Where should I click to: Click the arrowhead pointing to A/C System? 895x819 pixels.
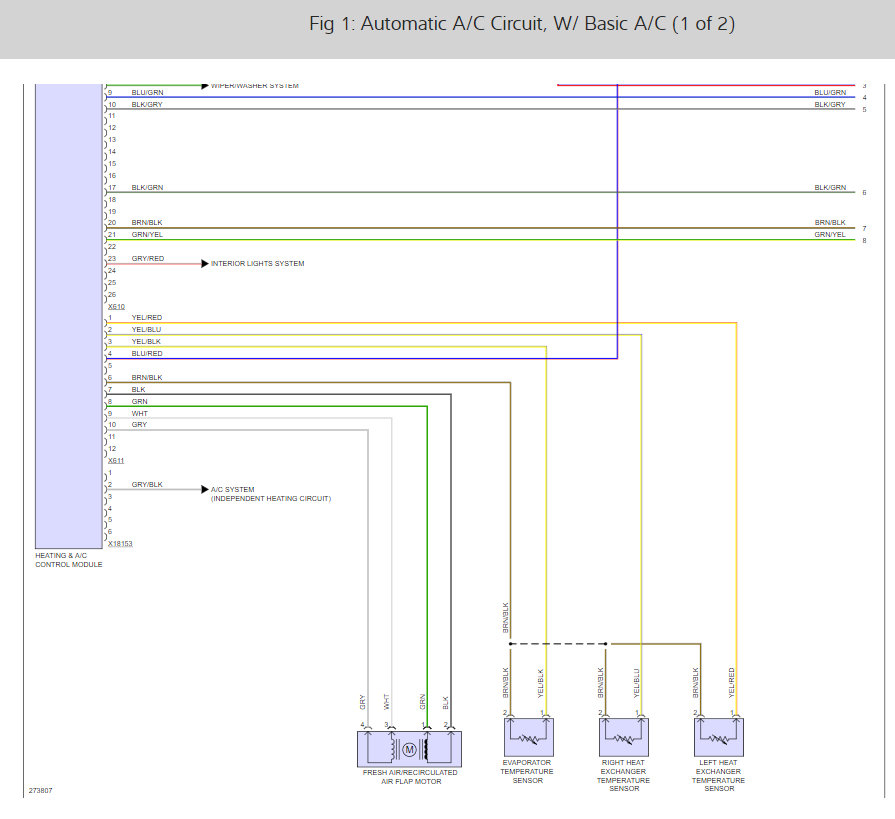click(205, 489)
